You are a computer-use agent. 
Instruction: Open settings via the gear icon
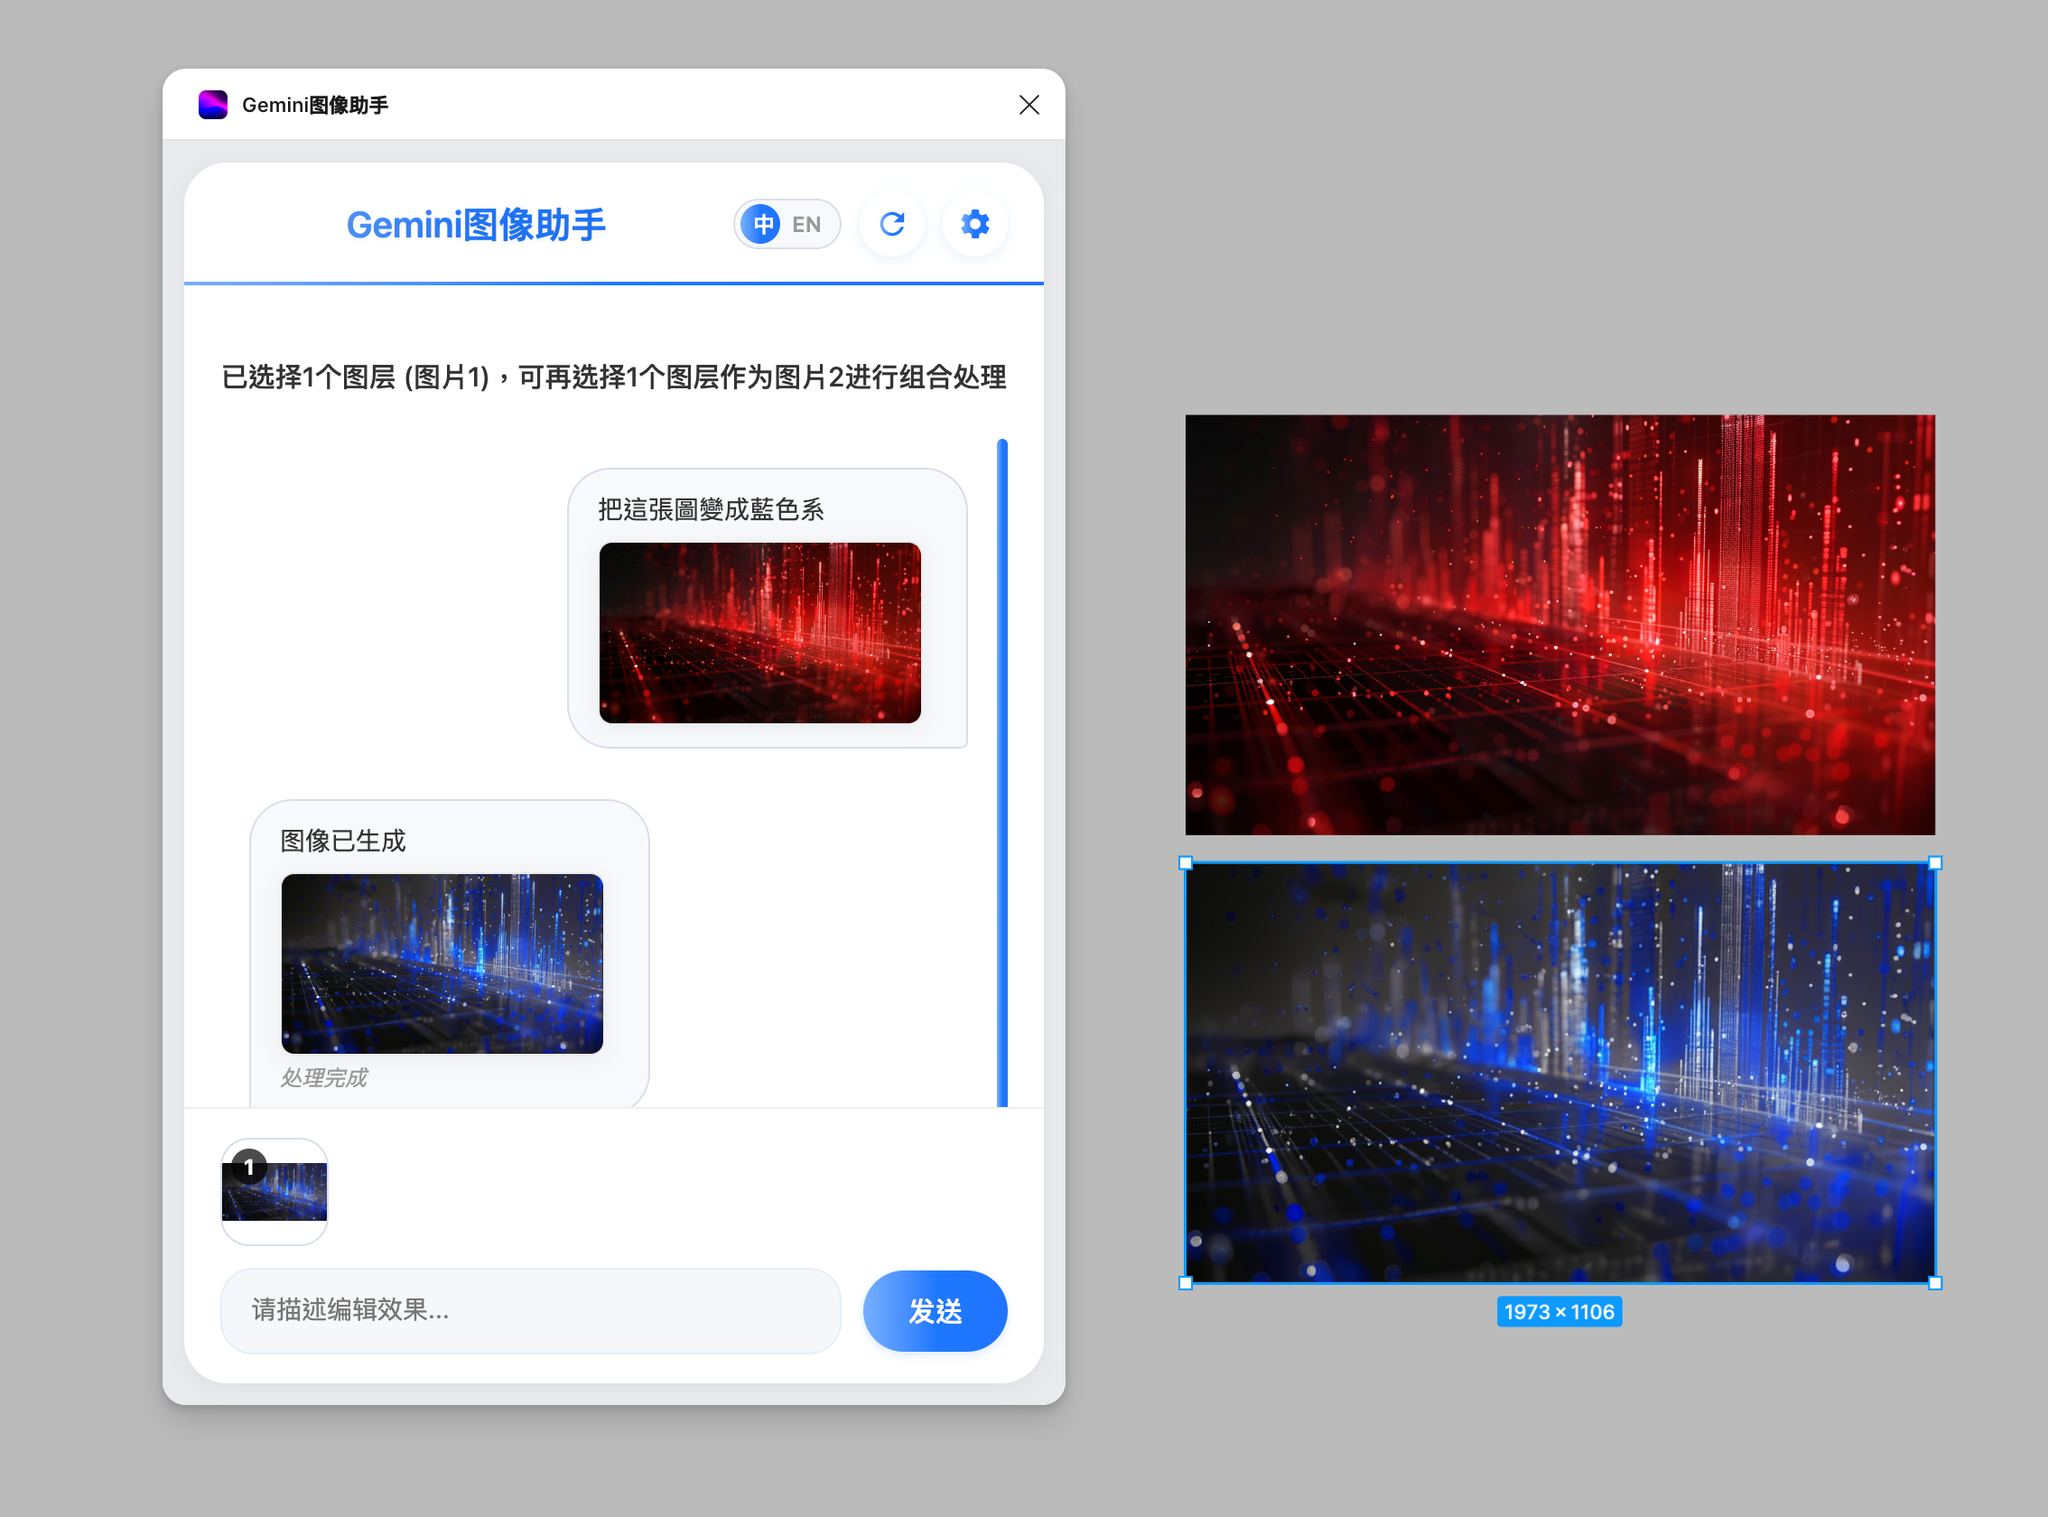tap(975, 224)
